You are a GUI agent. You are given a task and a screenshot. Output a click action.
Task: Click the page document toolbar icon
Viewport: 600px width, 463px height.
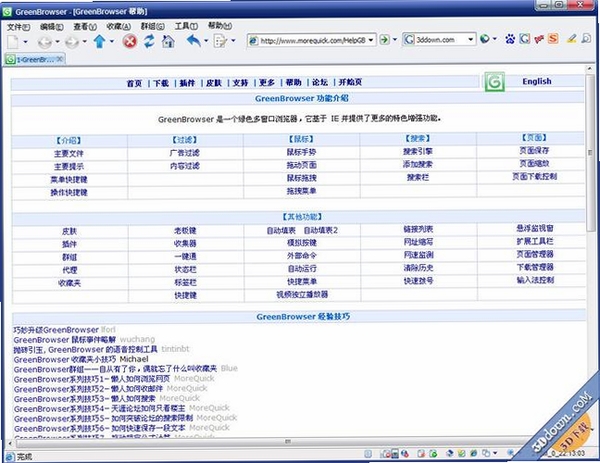(220, 41)
